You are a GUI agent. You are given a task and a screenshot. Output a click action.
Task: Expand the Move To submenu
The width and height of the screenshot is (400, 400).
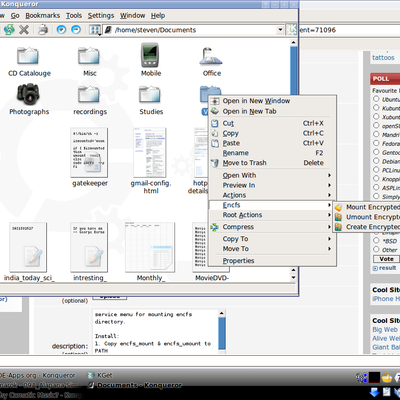[272, 249]
